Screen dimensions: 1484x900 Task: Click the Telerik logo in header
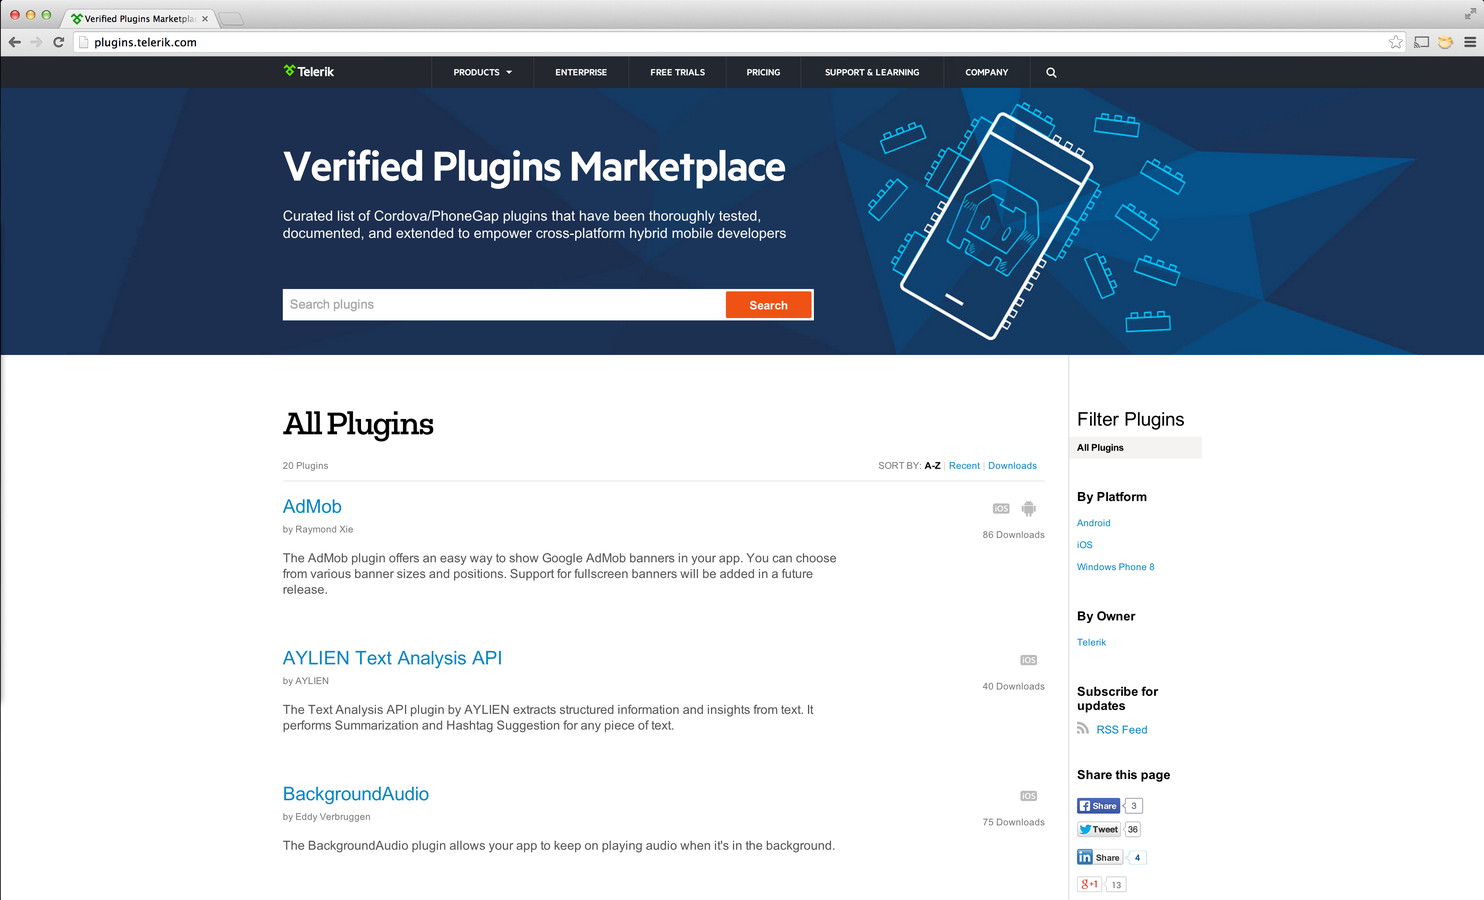tap(309, 72)
